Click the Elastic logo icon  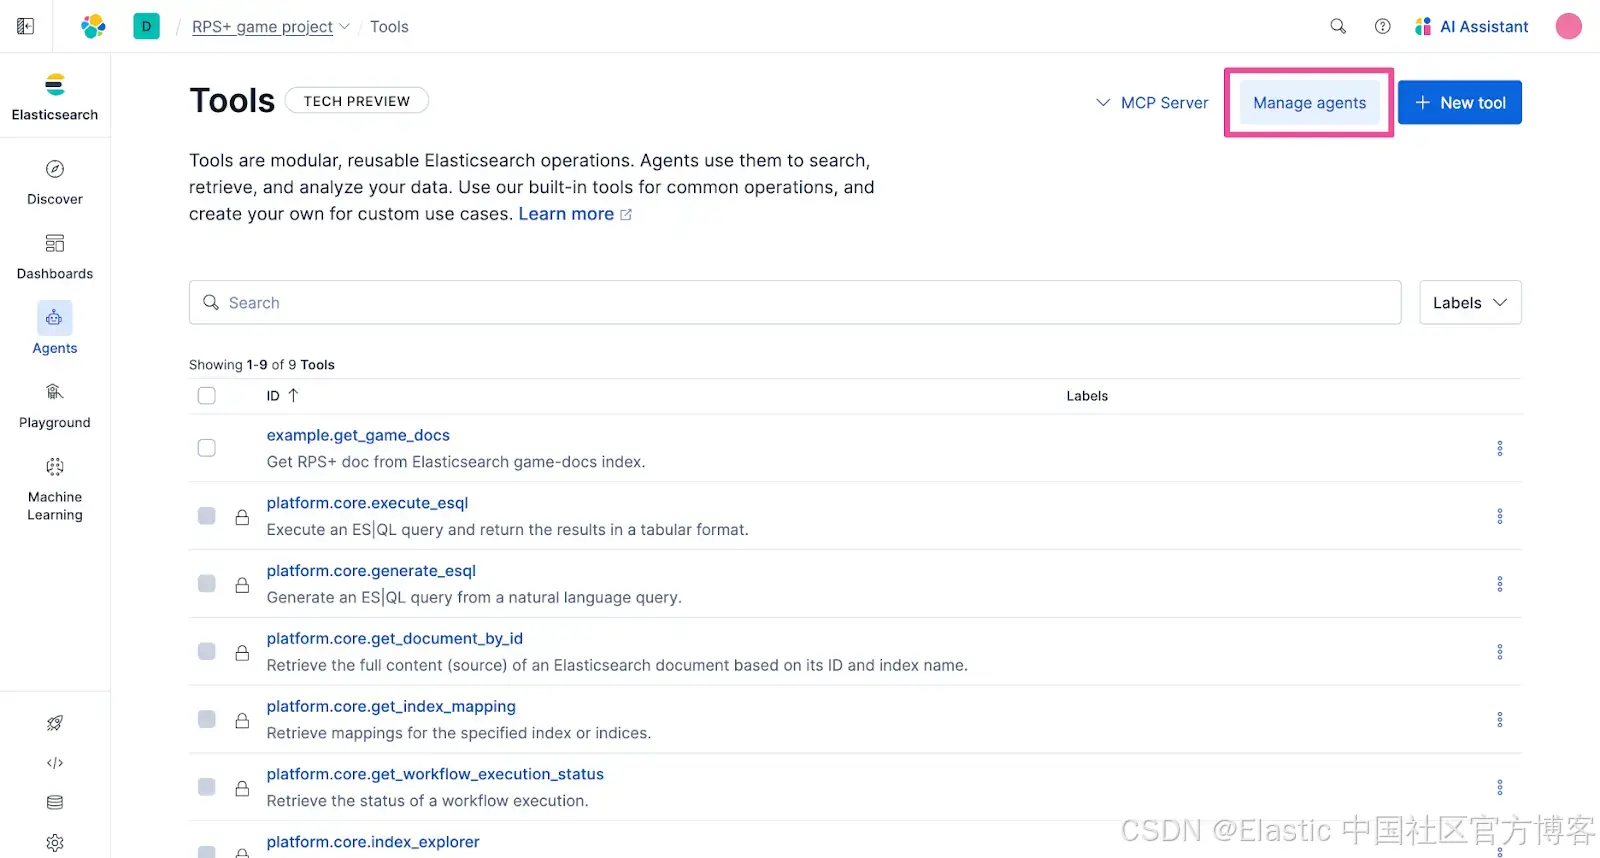[x=93, y=26]
